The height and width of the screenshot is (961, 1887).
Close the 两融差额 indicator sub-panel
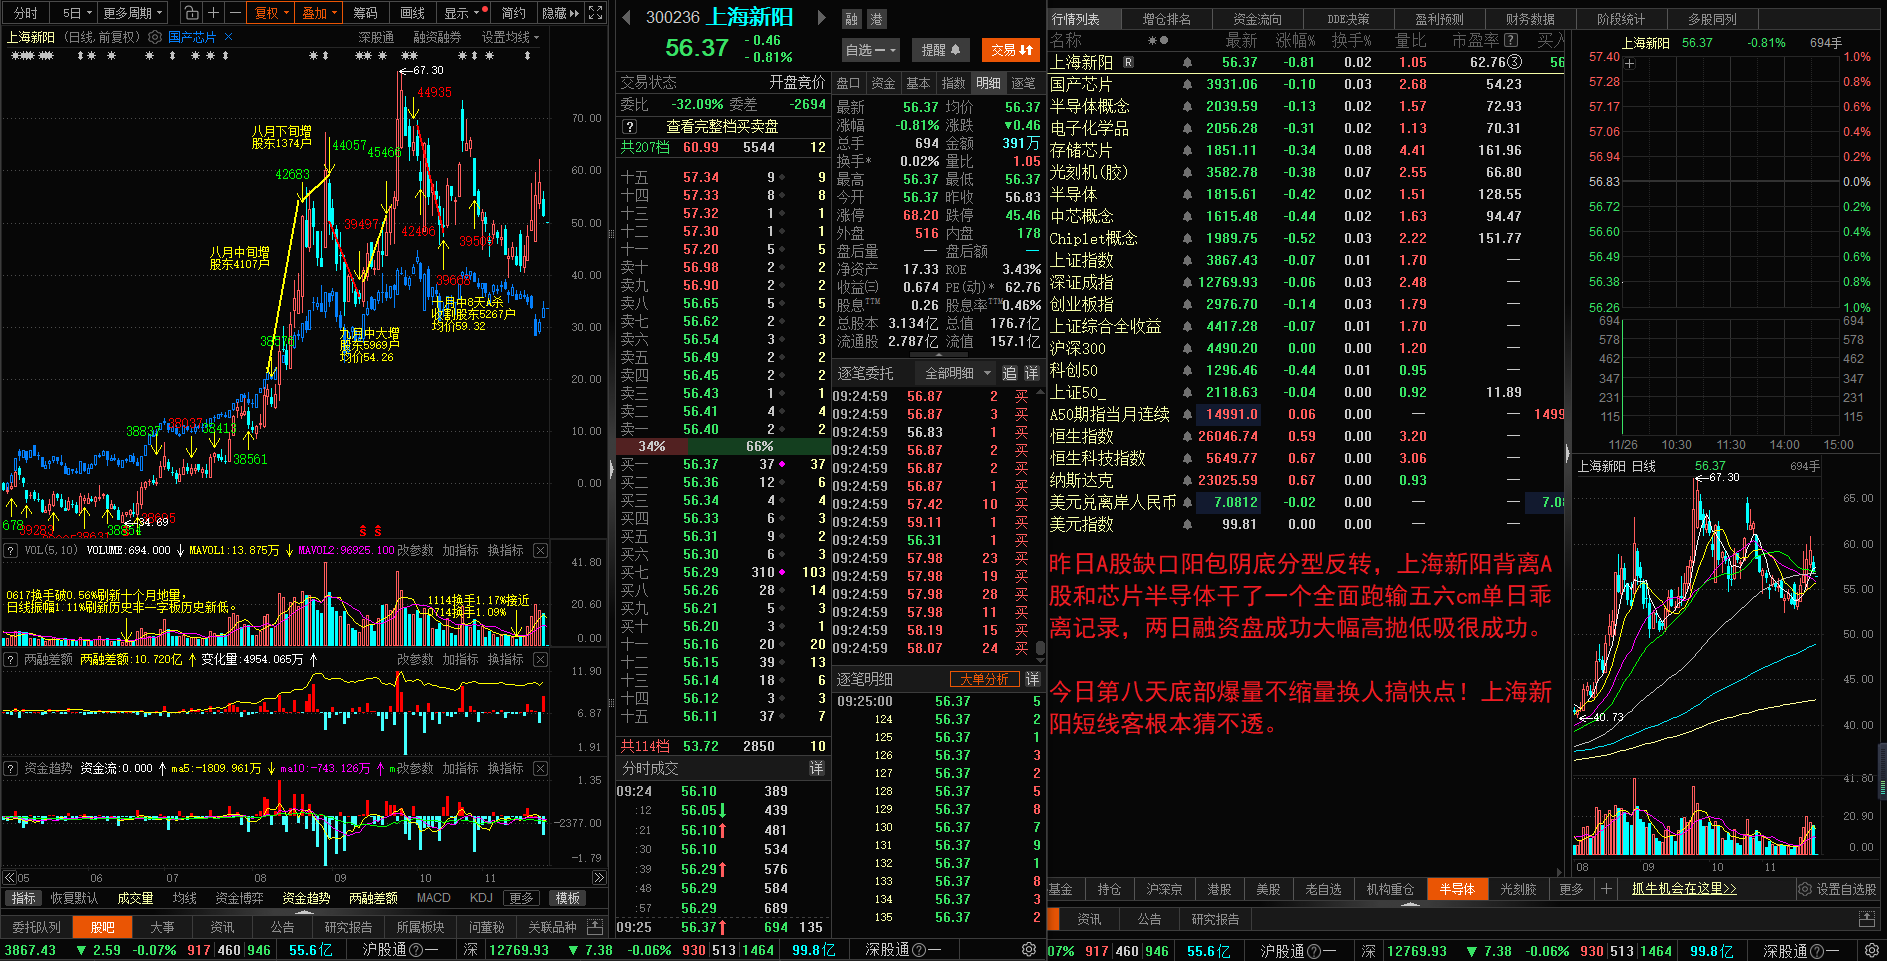coord(541,659)
